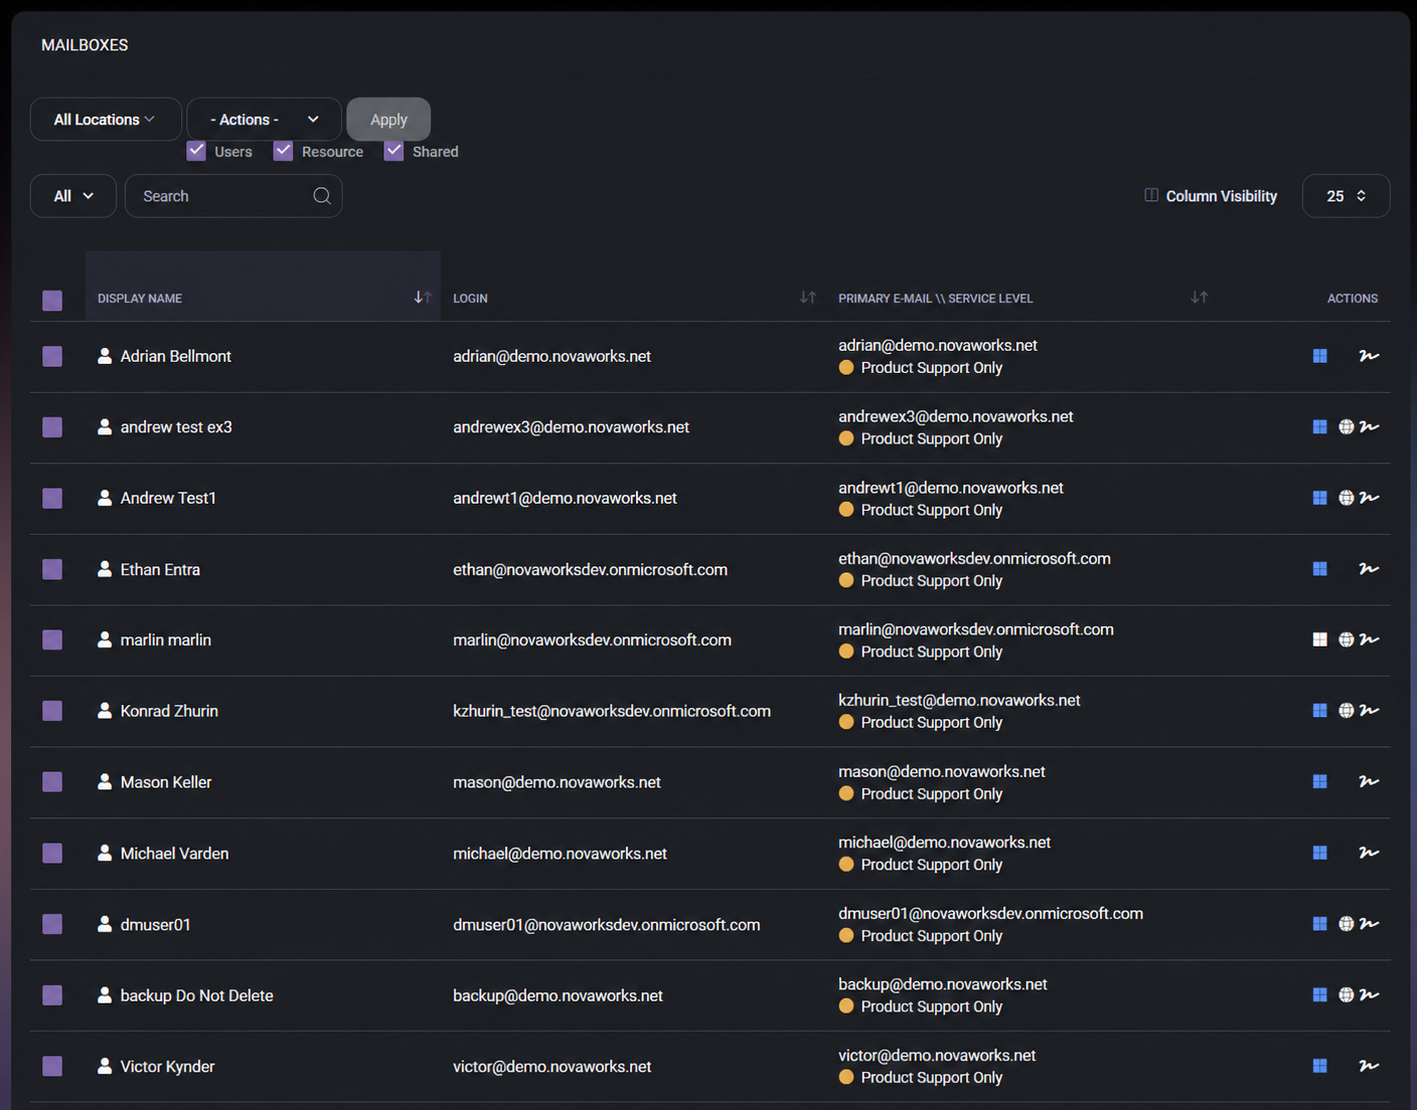
Task: Click the signature icon in Andrew Test1 row
Action: click(1369, 498)
